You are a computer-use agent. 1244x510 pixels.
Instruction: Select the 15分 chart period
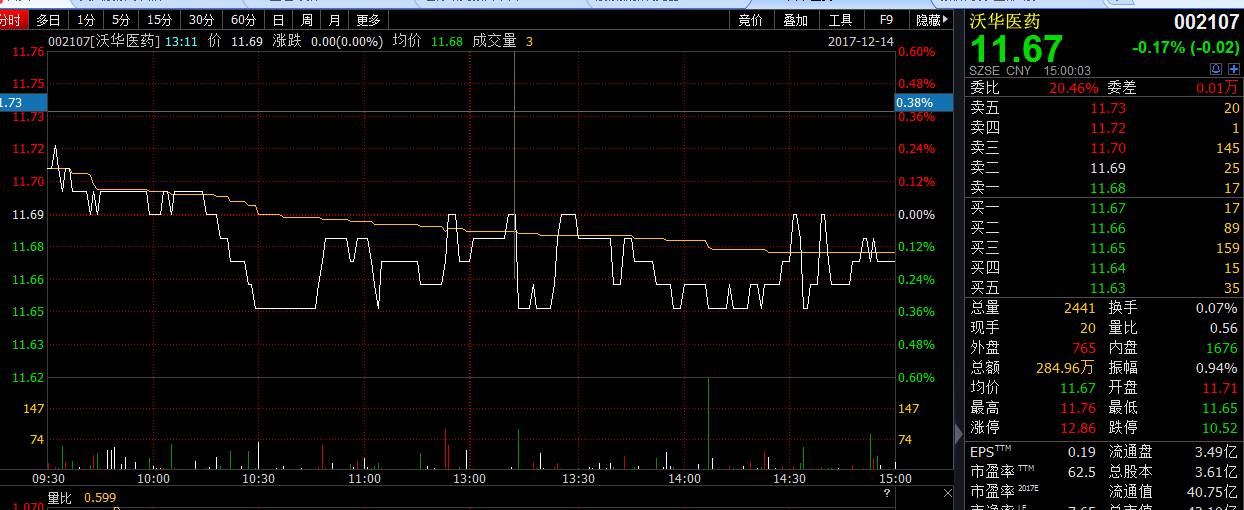tap(158, 19)
